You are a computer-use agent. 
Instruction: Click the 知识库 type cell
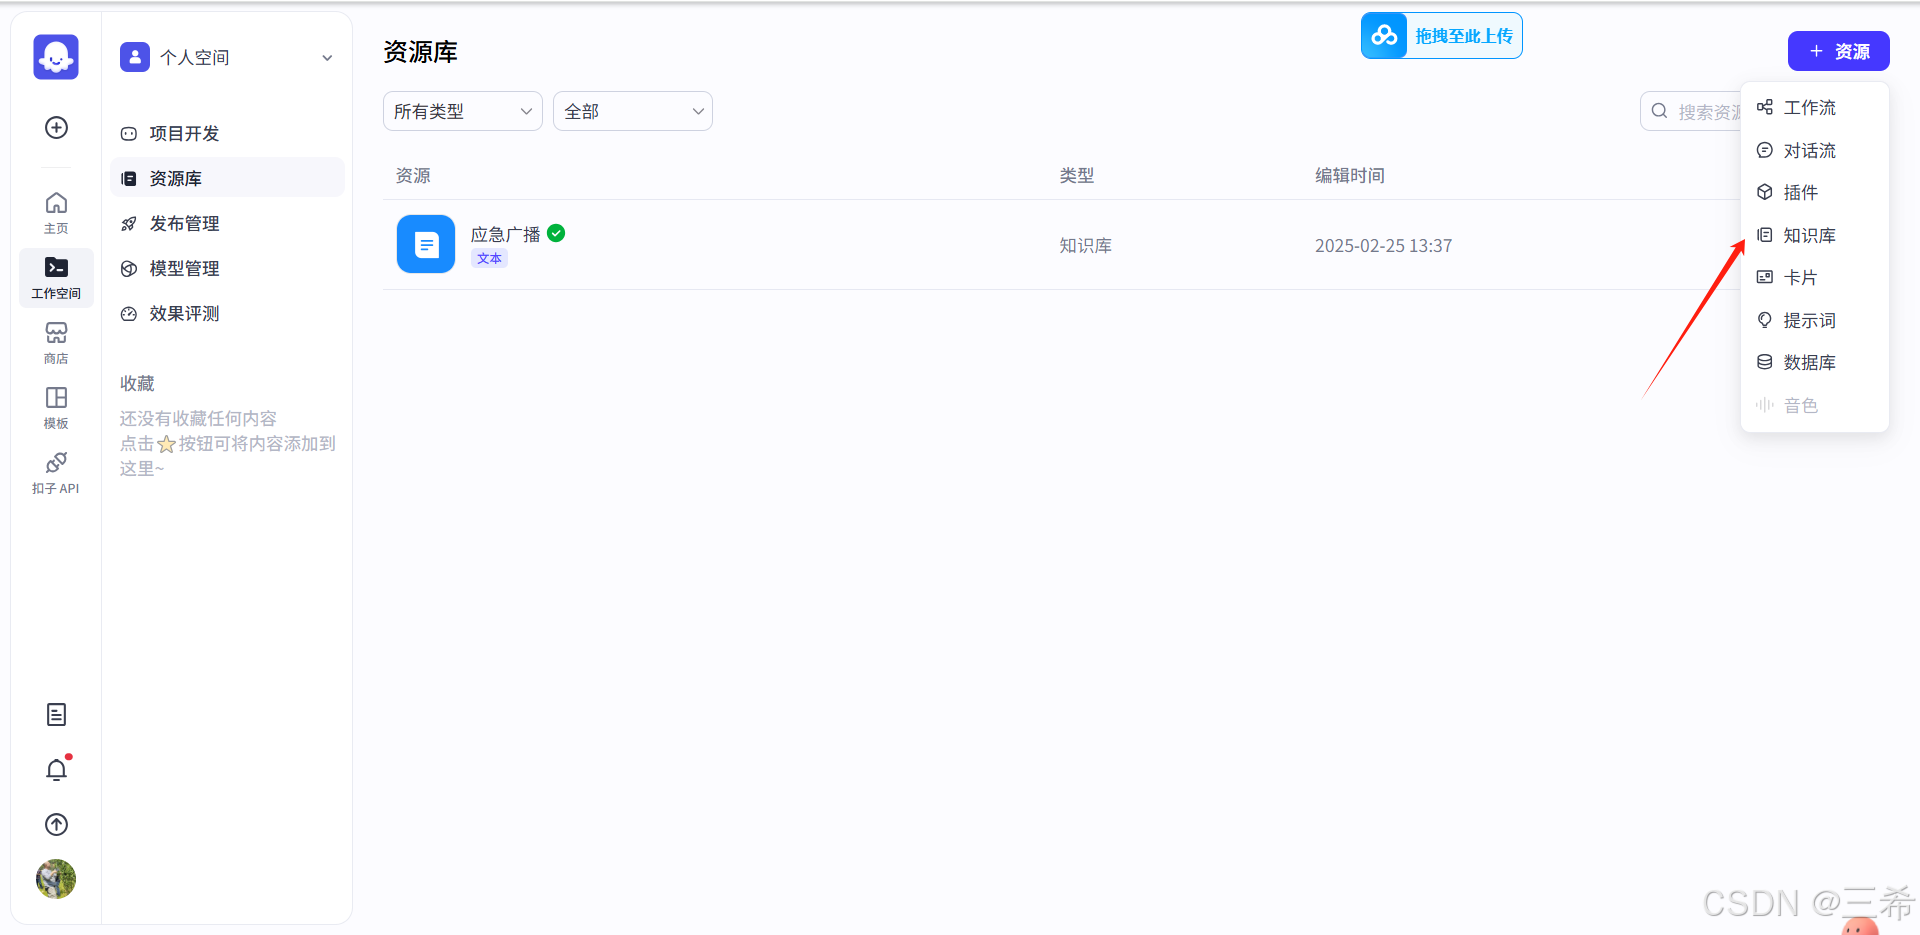coord(1086,246)
